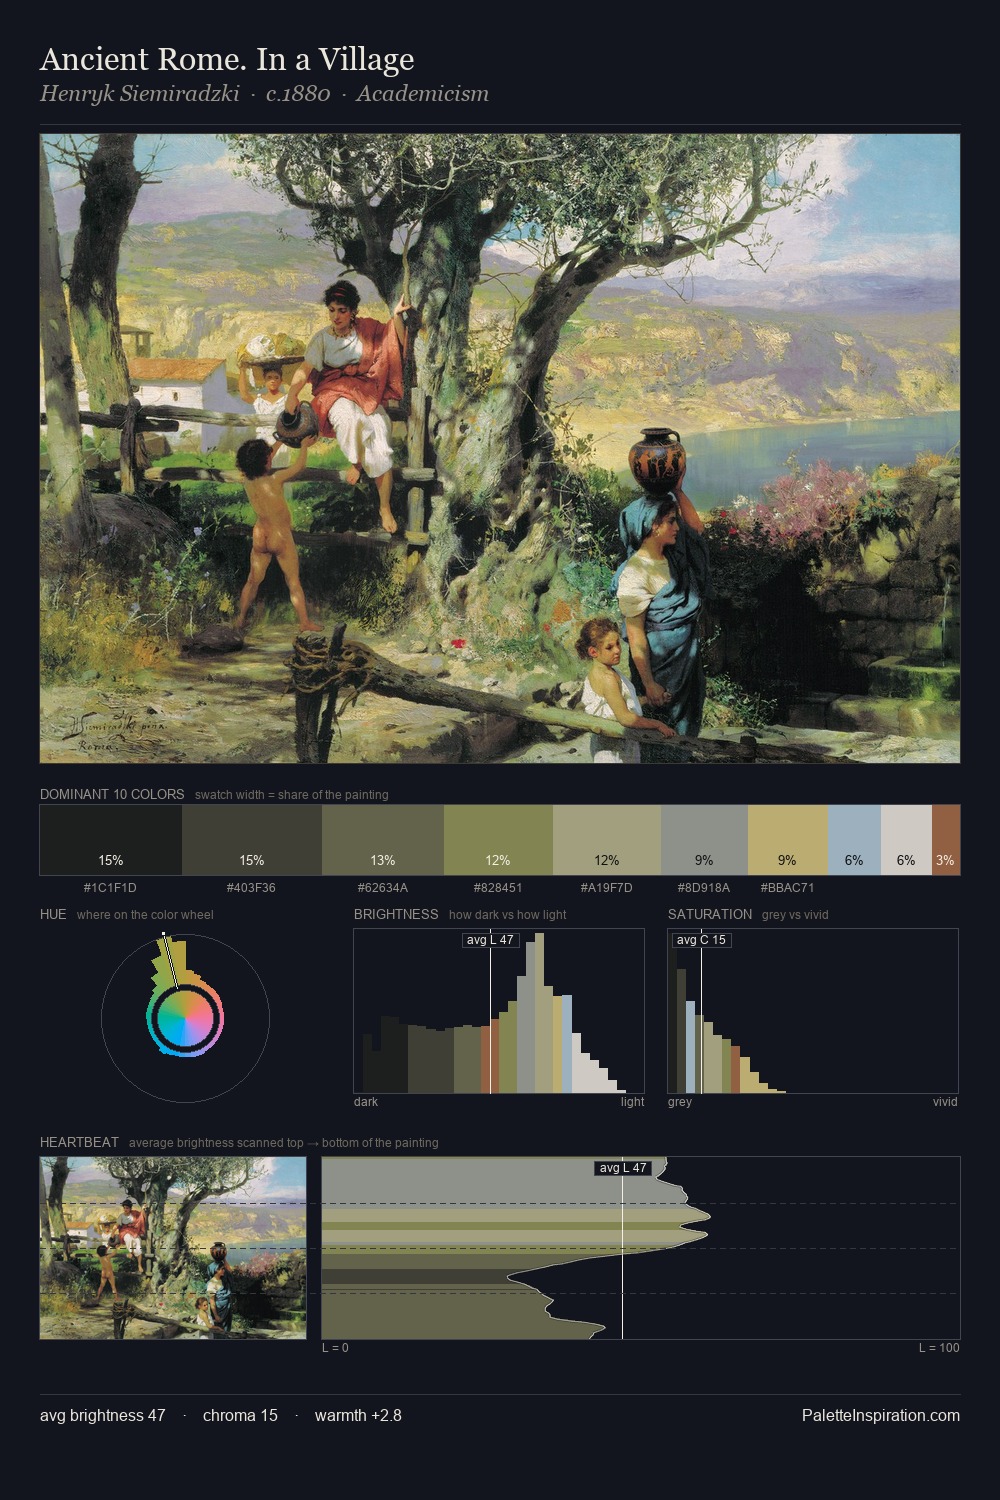Choose the 12% olive green swatch above #828451
The height and width of the screenshot is (1500, 1000).
(498, 840)
